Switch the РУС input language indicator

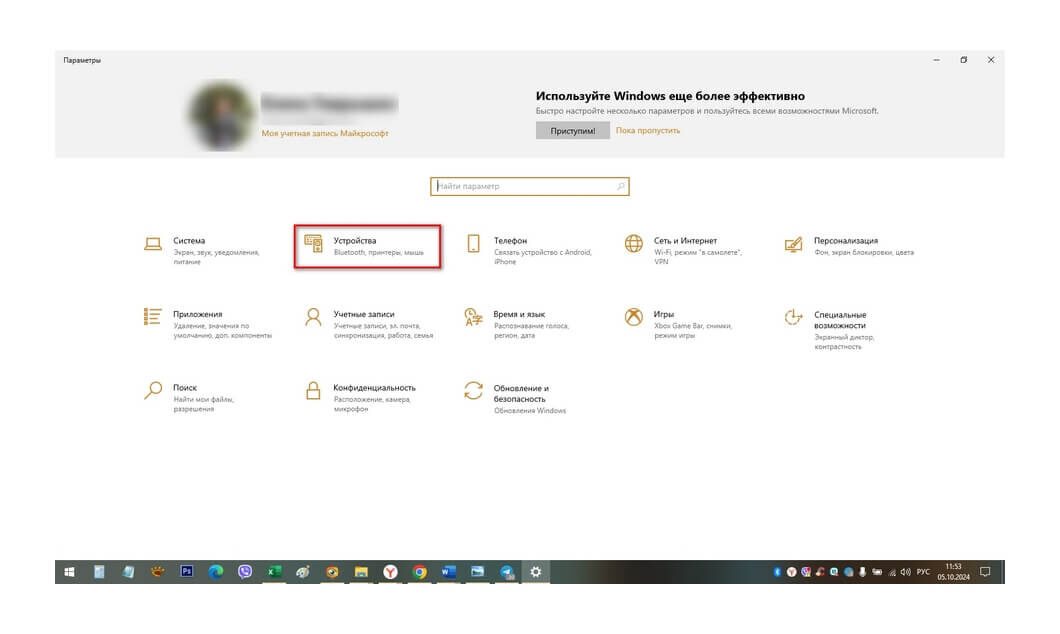pyautogui.click(x=923, y=572)
